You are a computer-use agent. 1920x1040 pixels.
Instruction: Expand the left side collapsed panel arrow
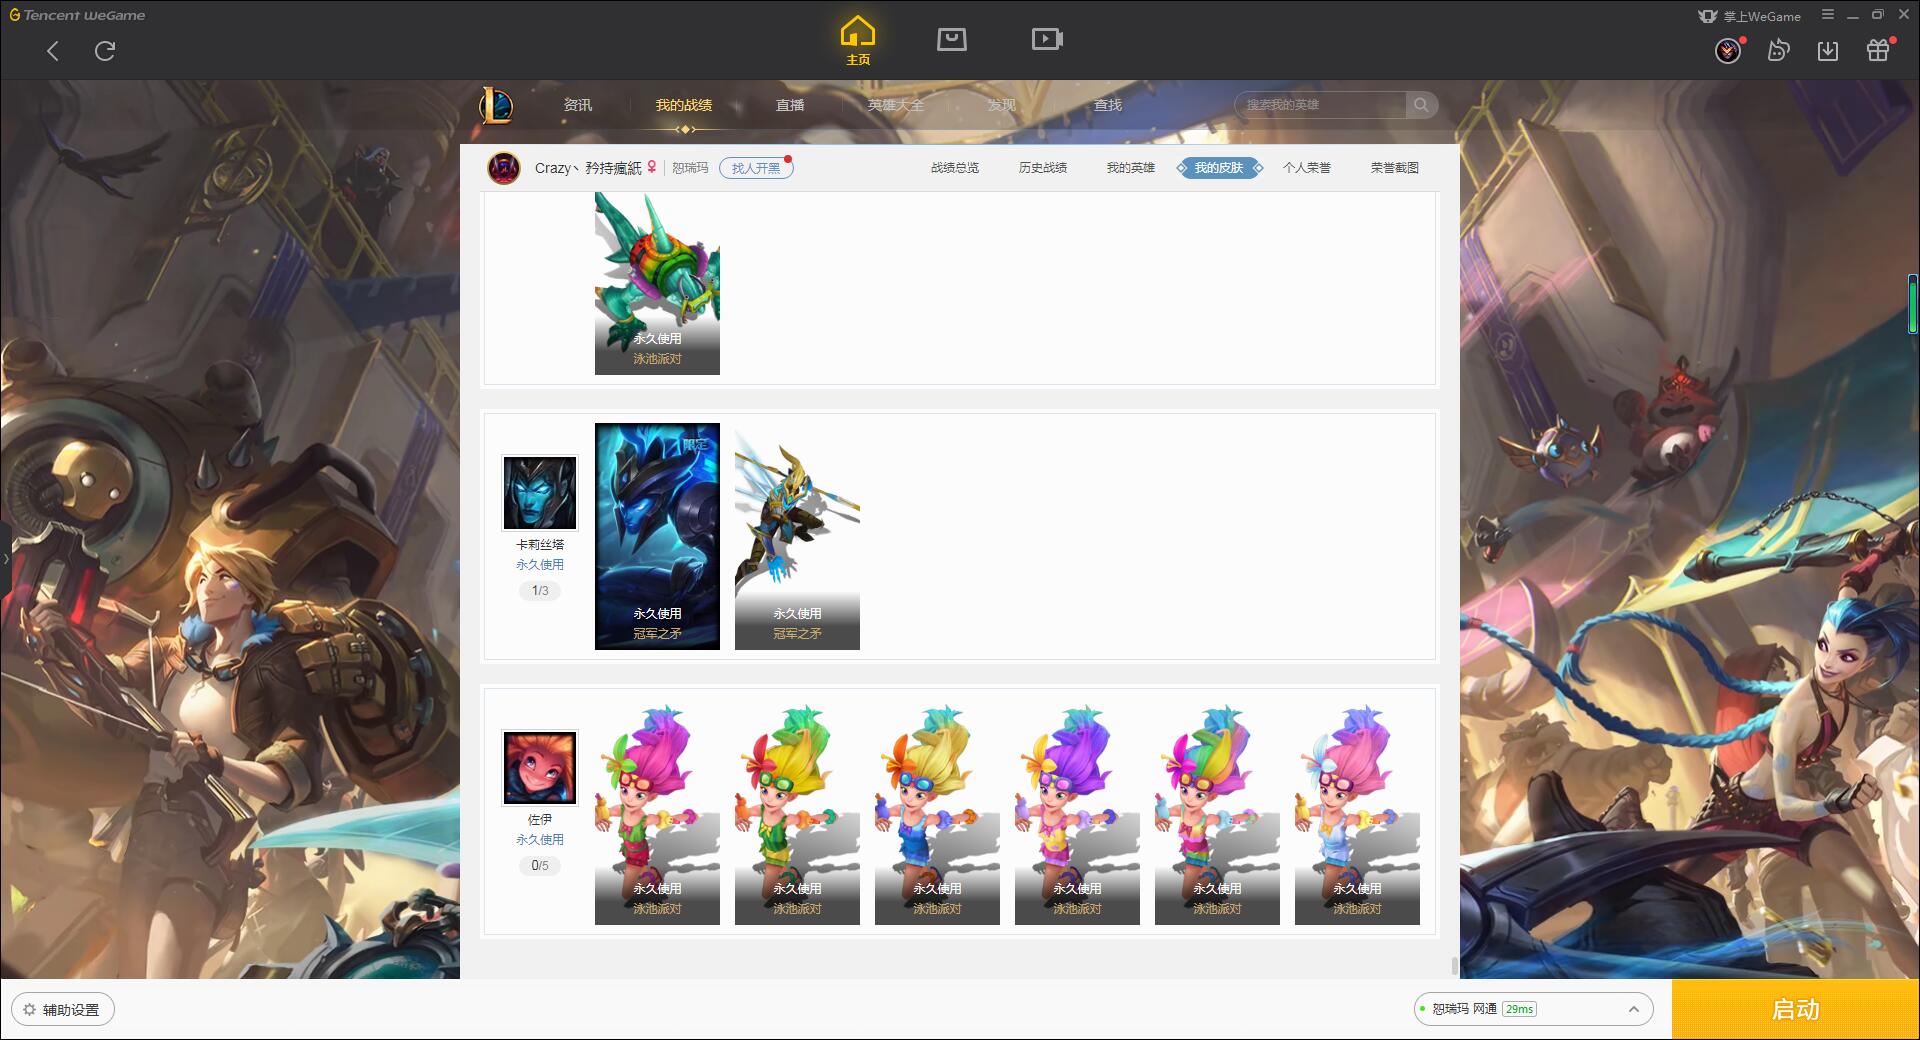point(5,558)
